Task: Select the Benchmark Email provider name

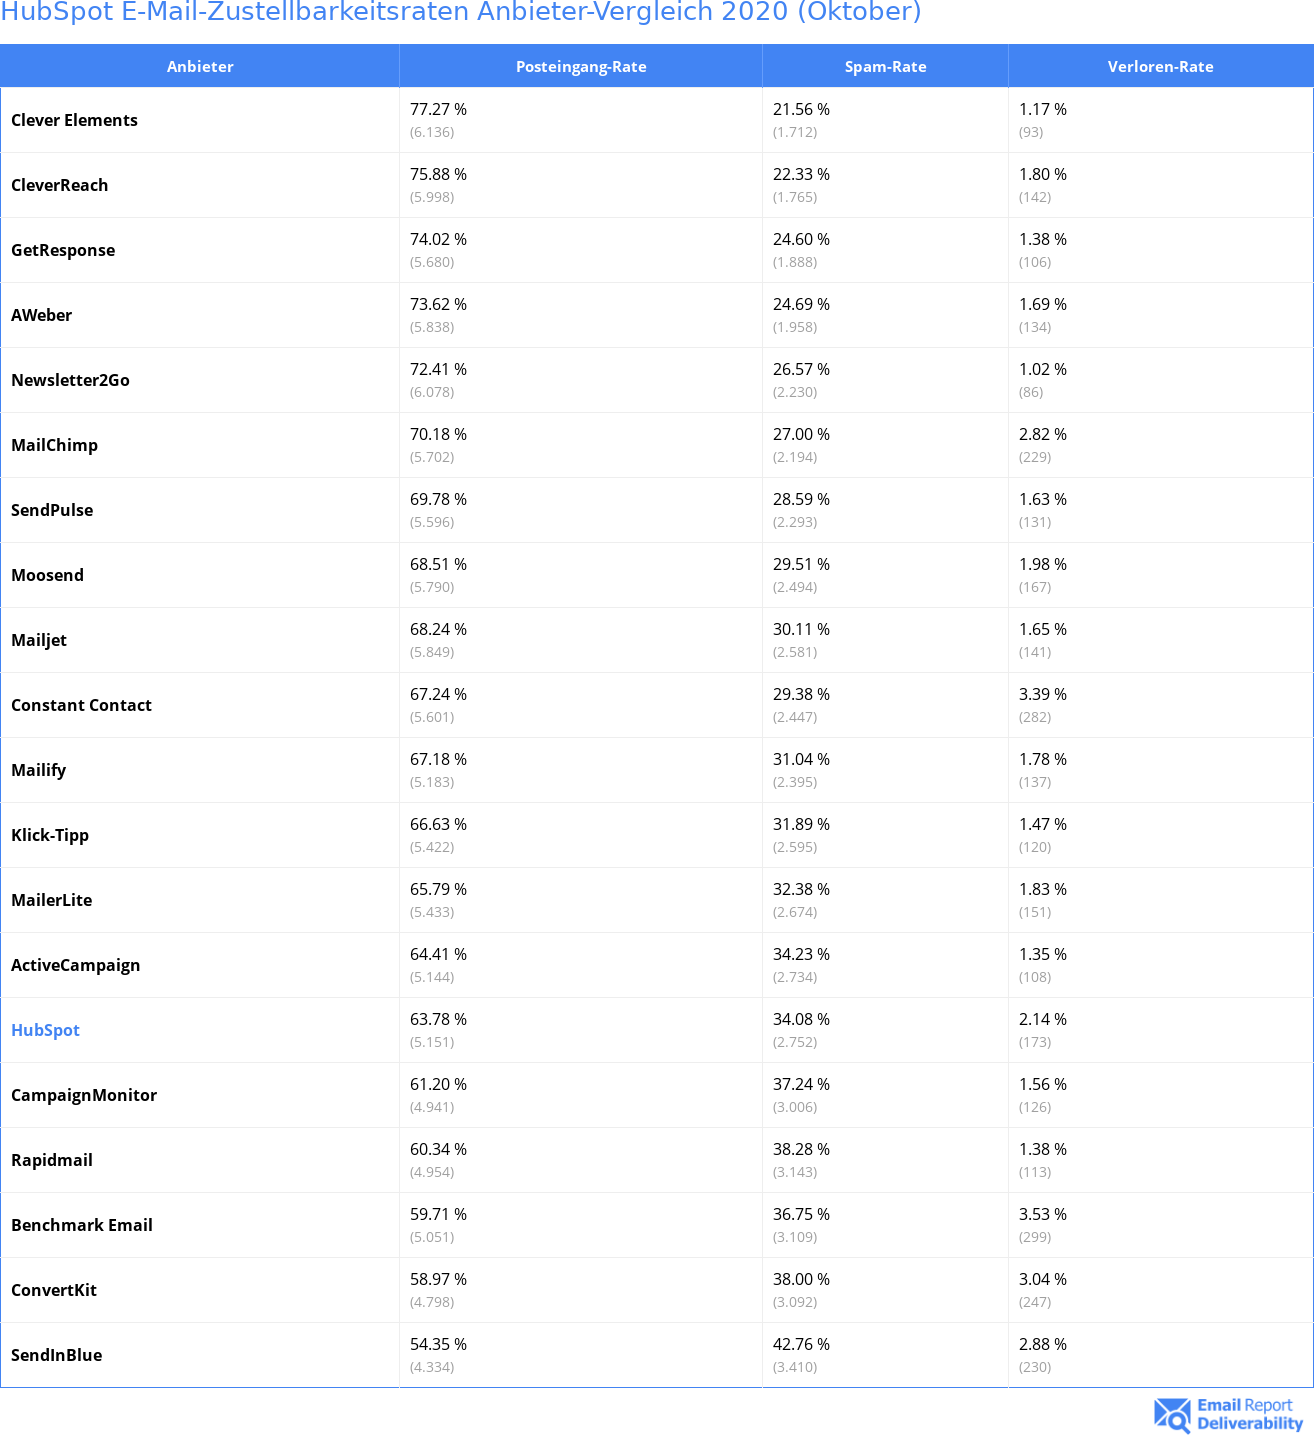Action: (82, 1225)
